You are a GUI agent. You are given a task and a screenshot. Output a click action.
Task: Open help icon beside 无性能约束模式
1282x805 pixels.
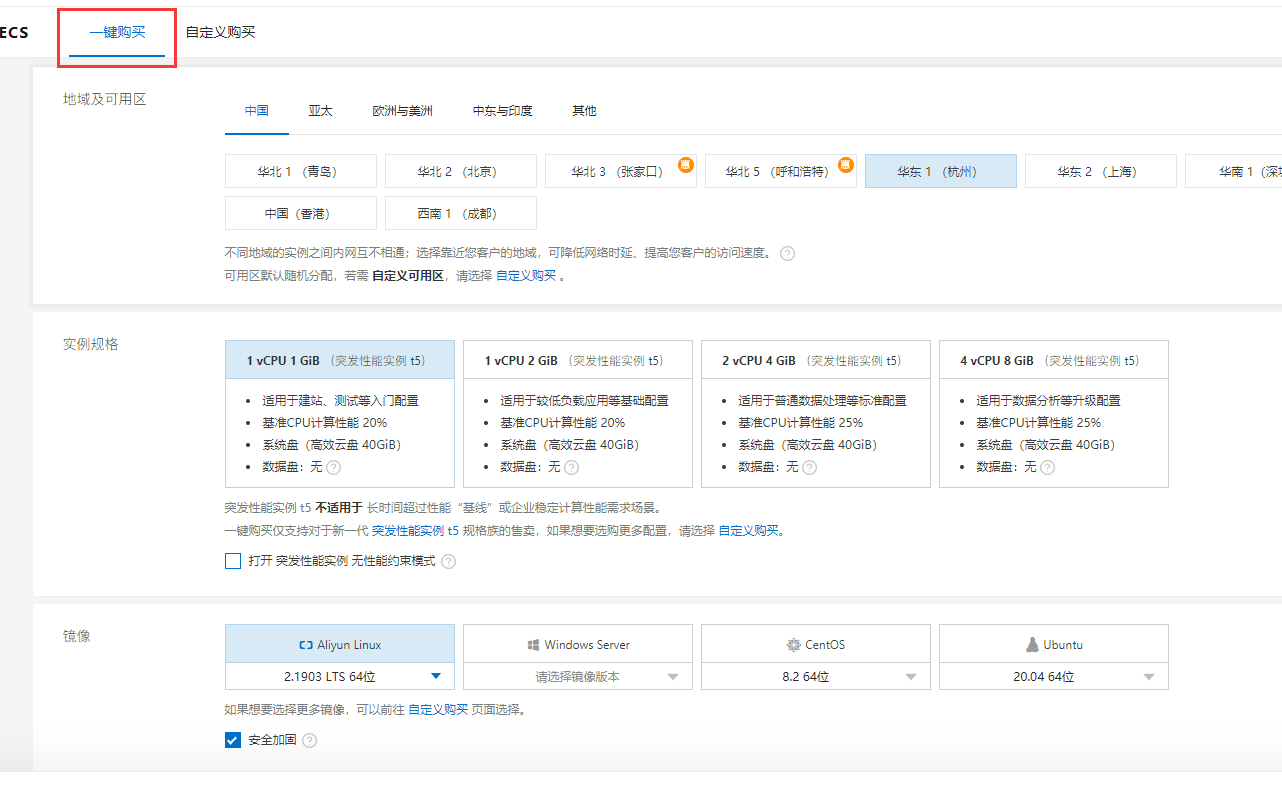coord(448,562)
